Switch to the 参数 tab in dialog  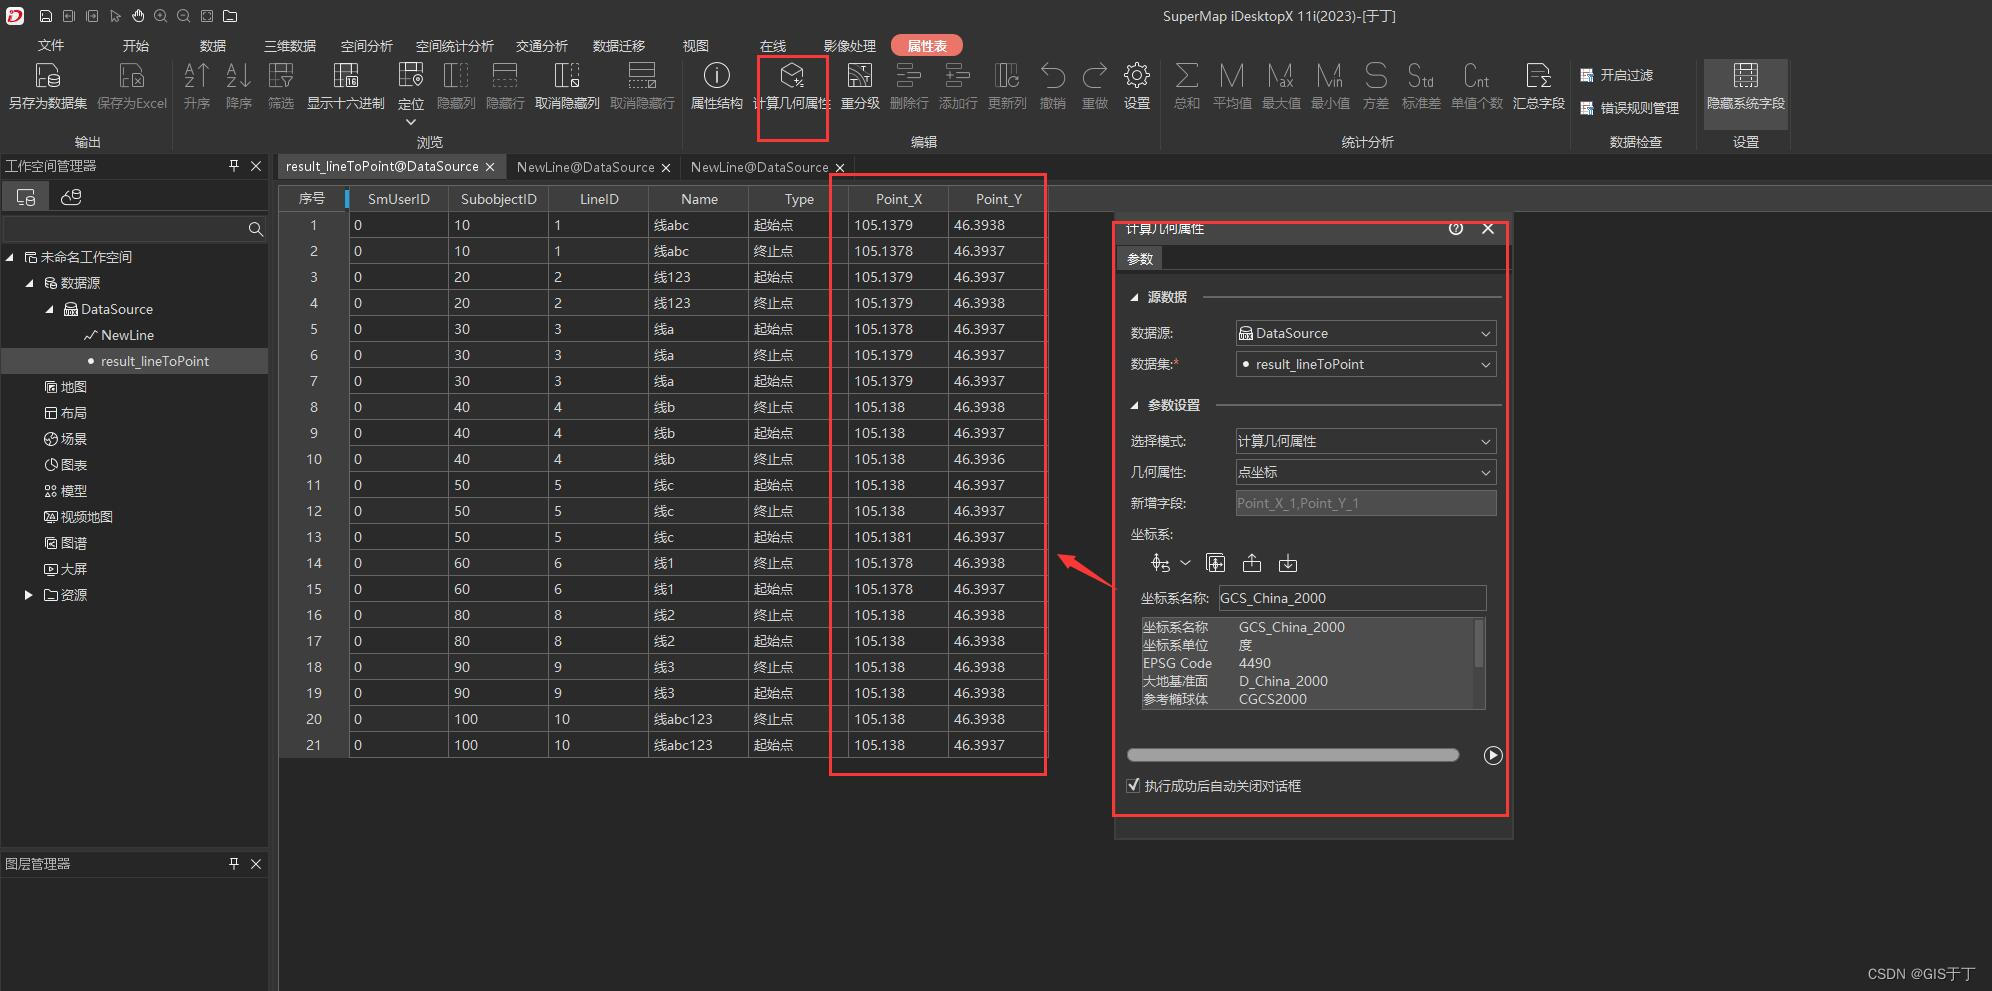pos(1140,259)
